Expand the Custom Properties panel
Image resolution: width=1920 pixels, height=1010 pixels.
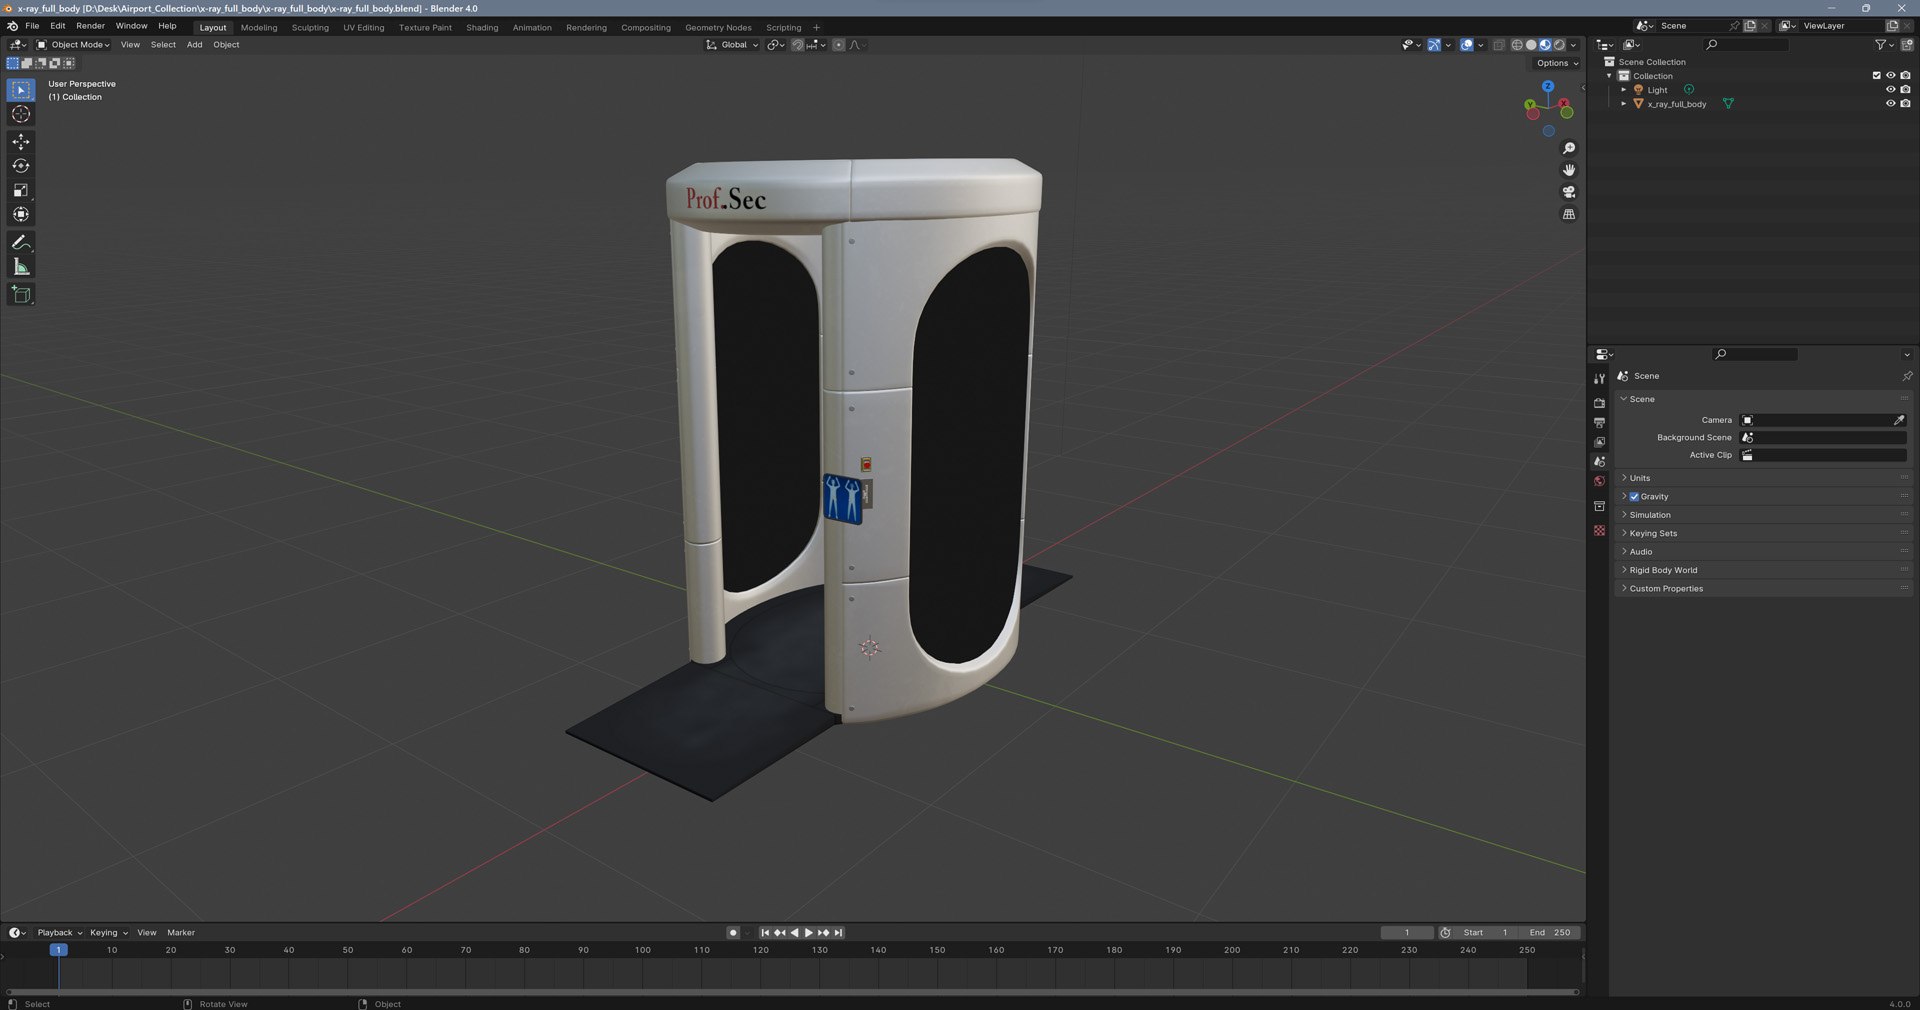(x=1765, y=589)
